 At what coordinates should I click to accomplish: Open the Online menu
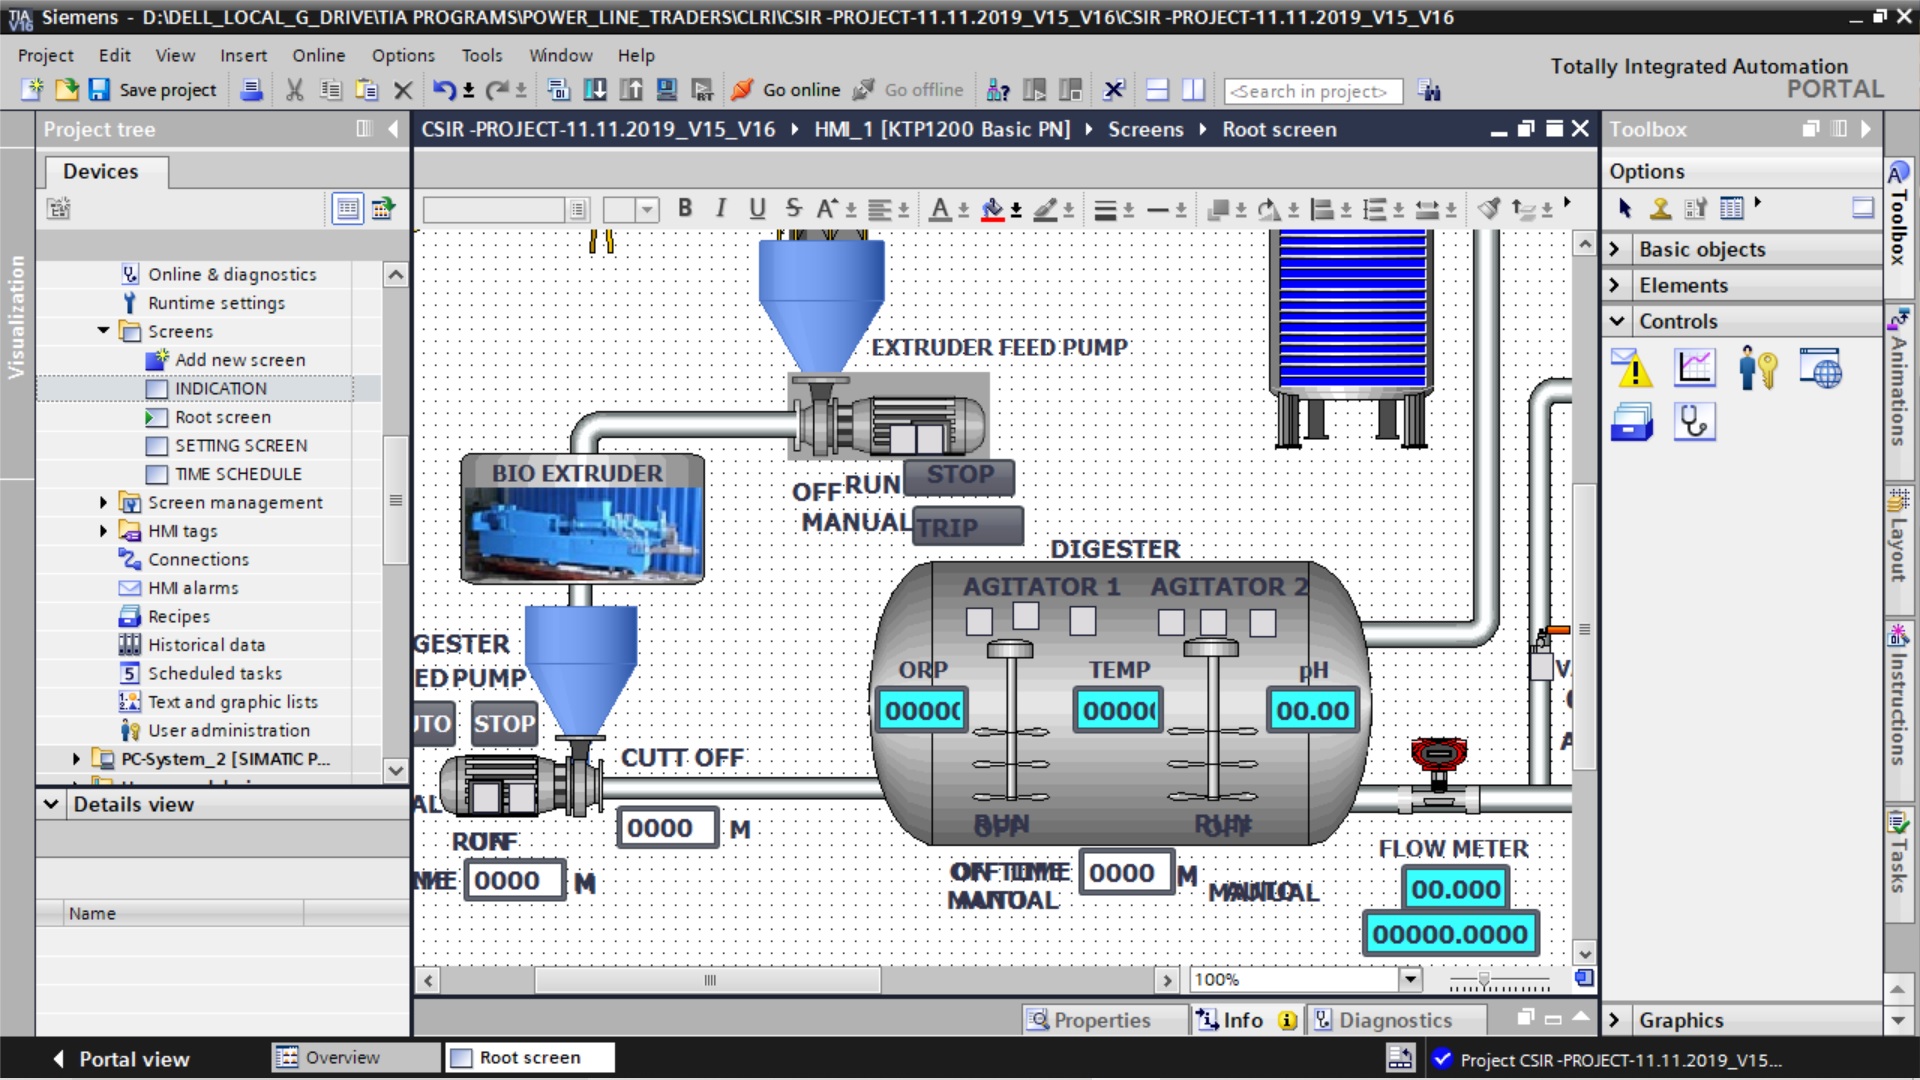pos(318,55)
